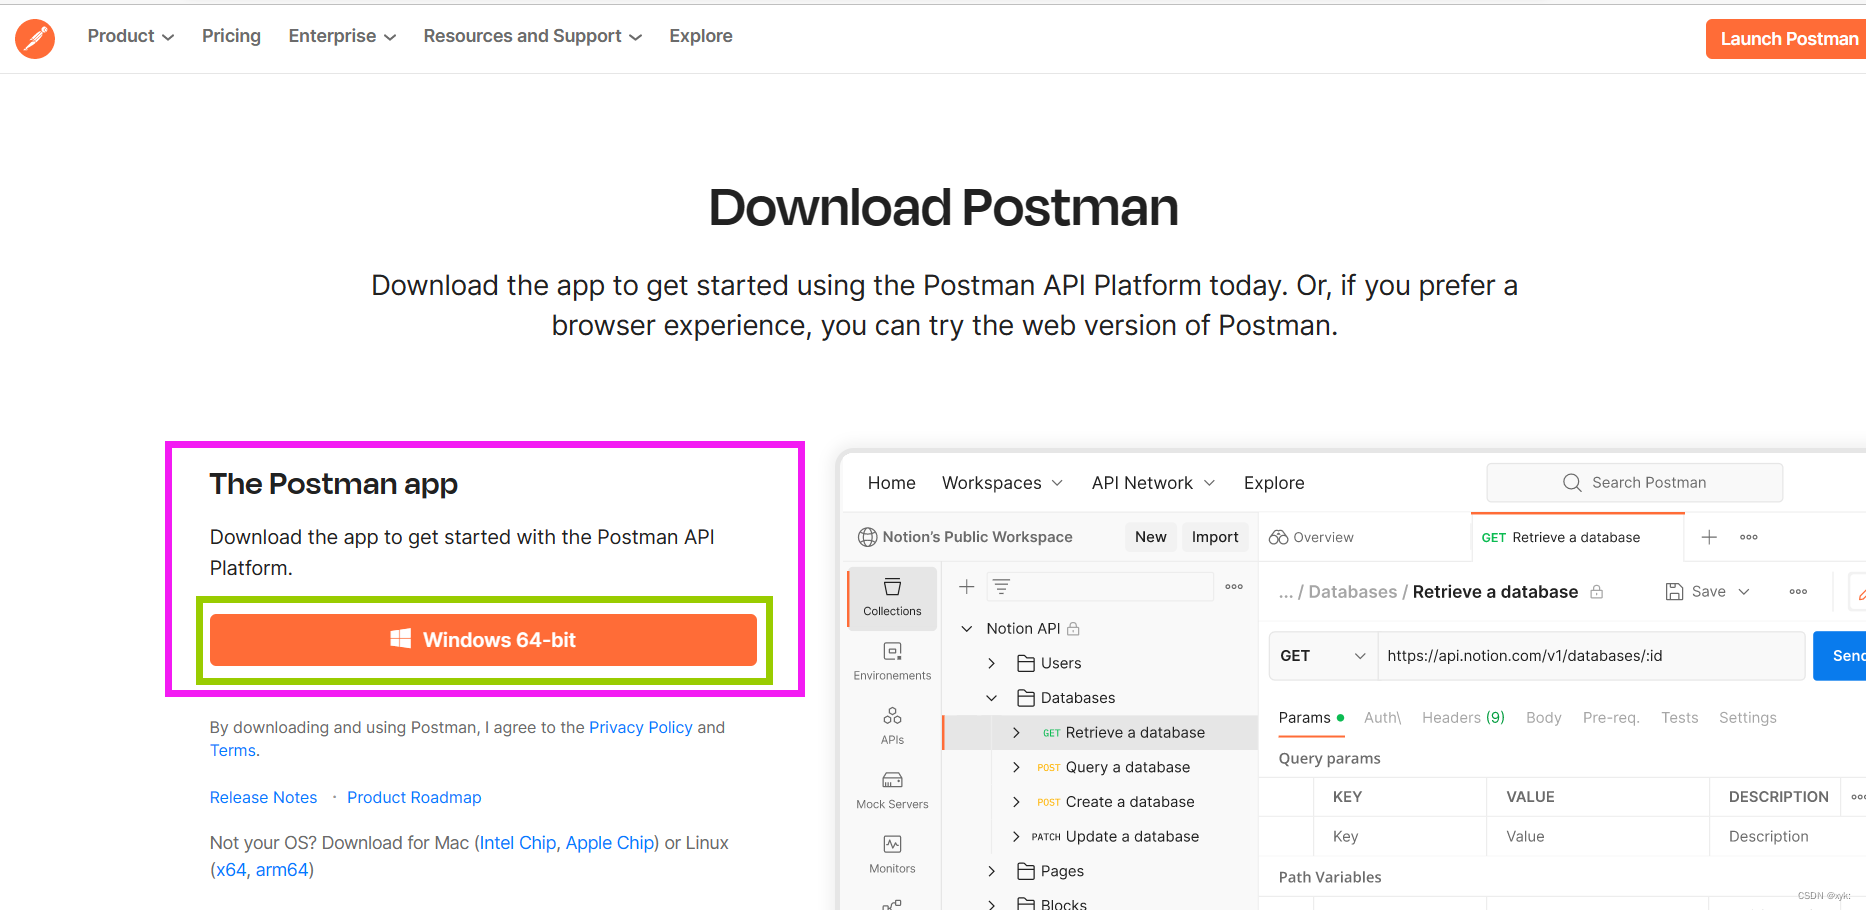Screen dimensions: 1866x910
Task: Expand the Workspaces dropdown
Action: [x=1002, y=483]
